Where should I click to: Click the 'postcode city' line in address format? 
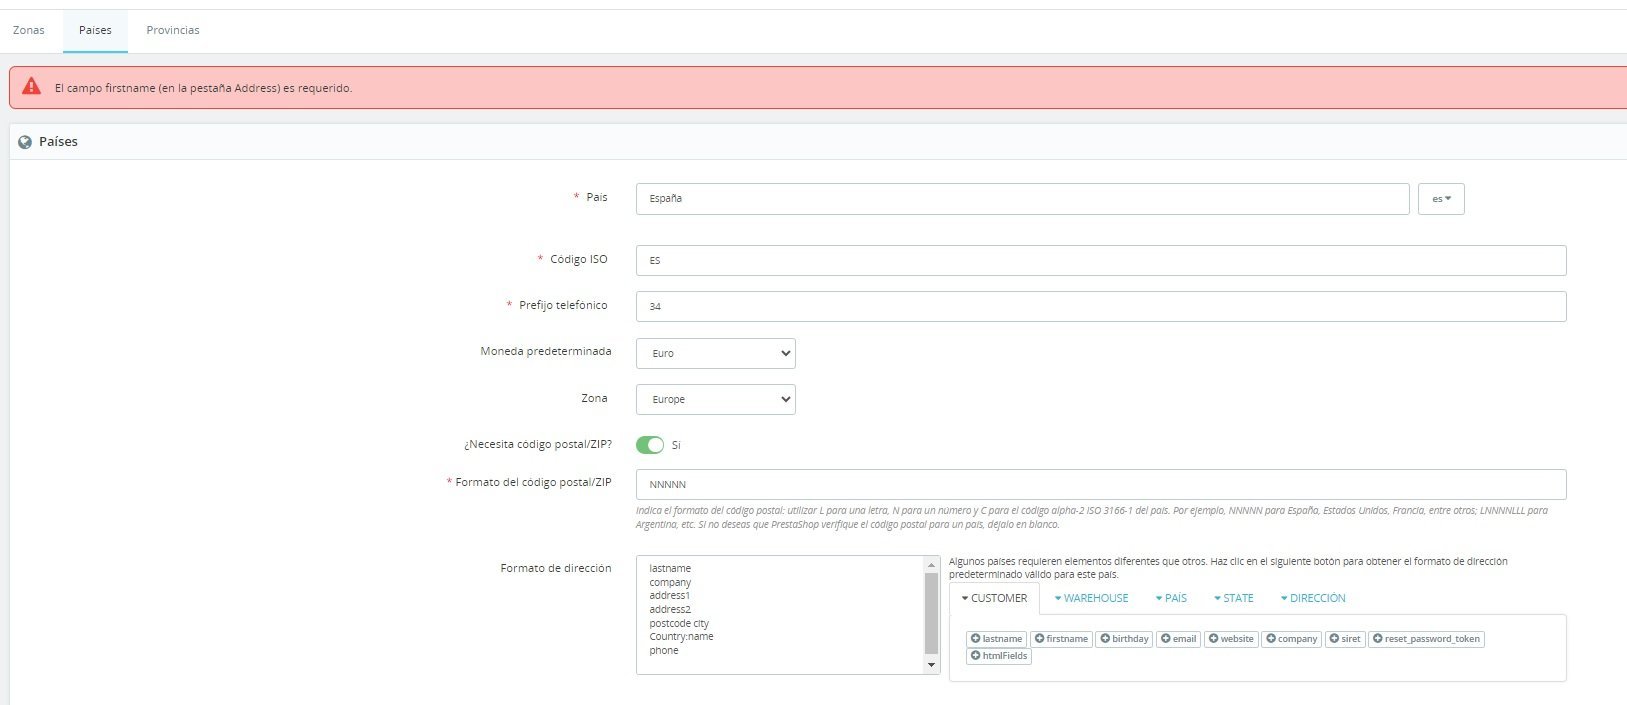(679, 623)
